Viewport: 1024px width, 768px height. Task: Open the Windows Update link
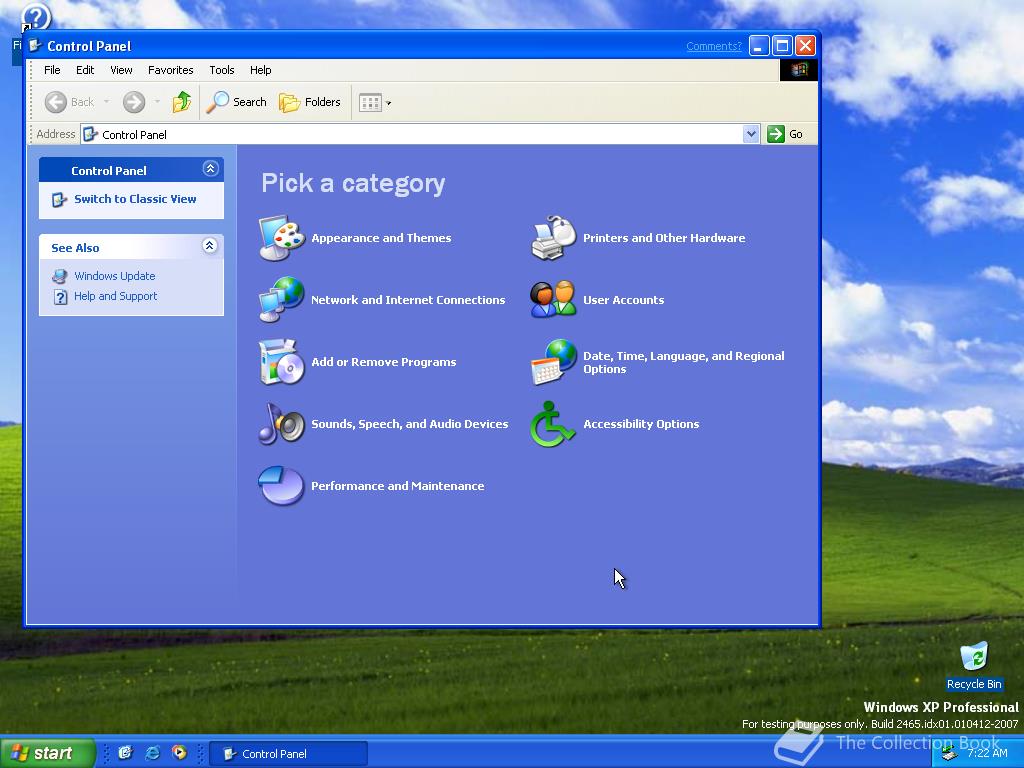114,276
